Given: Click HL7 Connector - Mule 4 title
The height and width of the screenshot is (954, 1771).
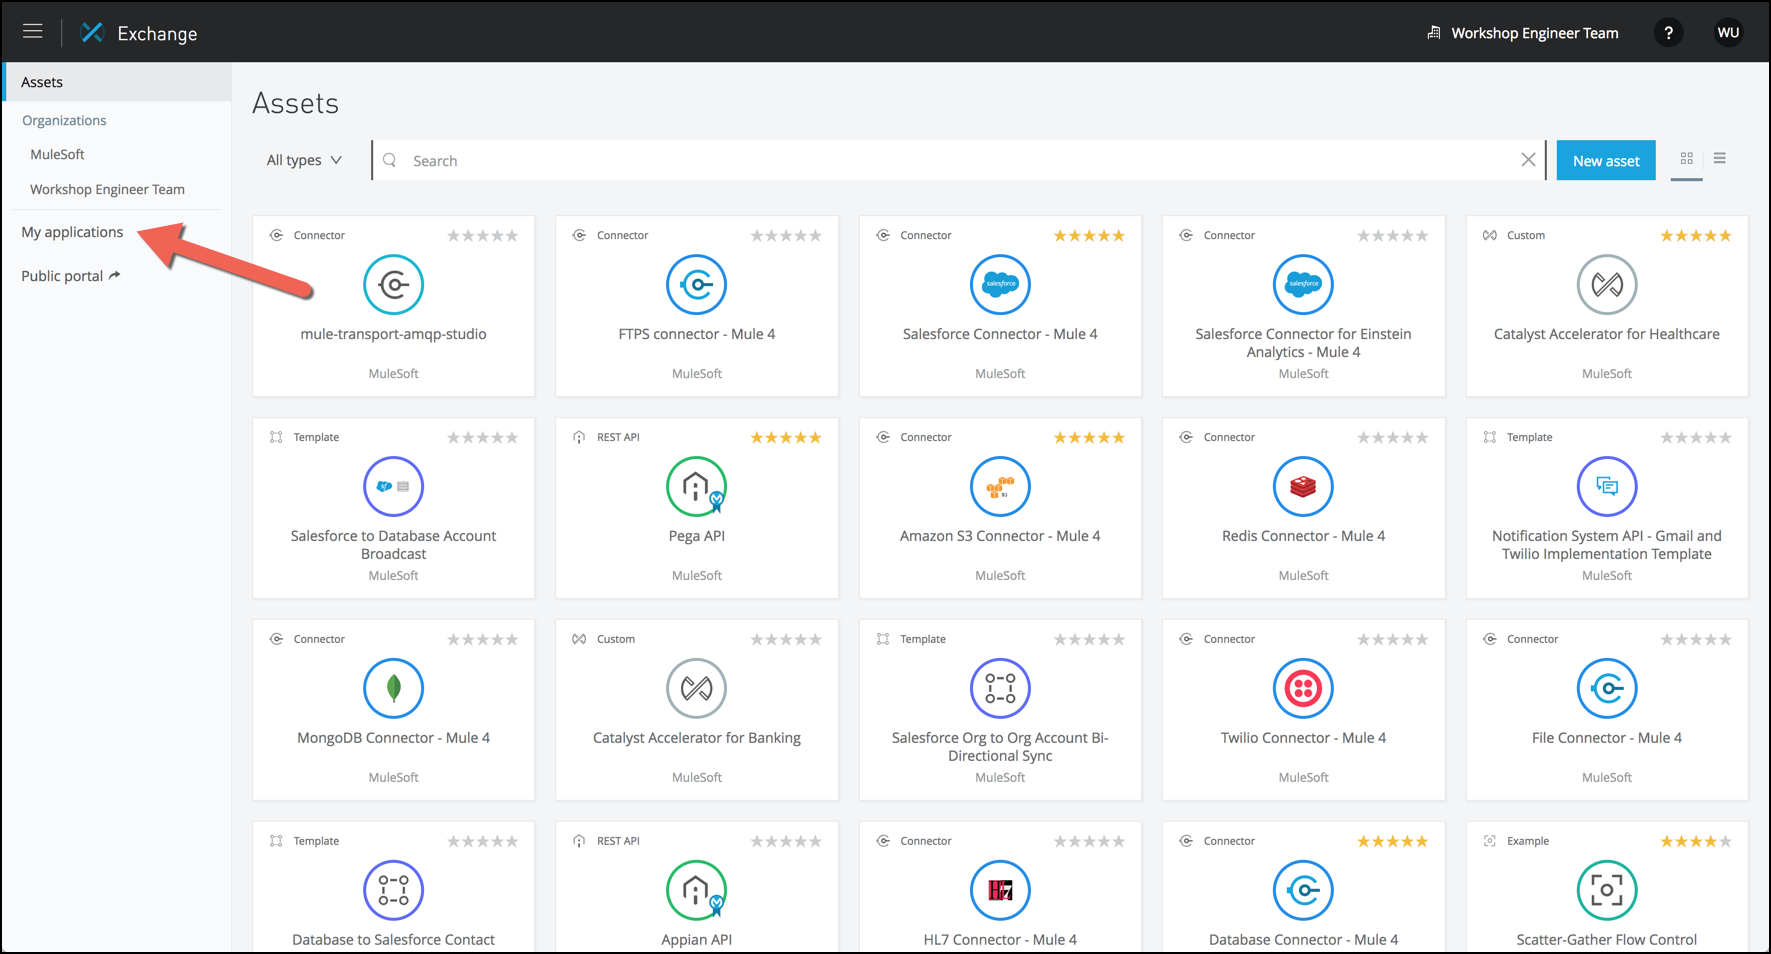Looking at the screenshot, I should (x=1000, y=940).
